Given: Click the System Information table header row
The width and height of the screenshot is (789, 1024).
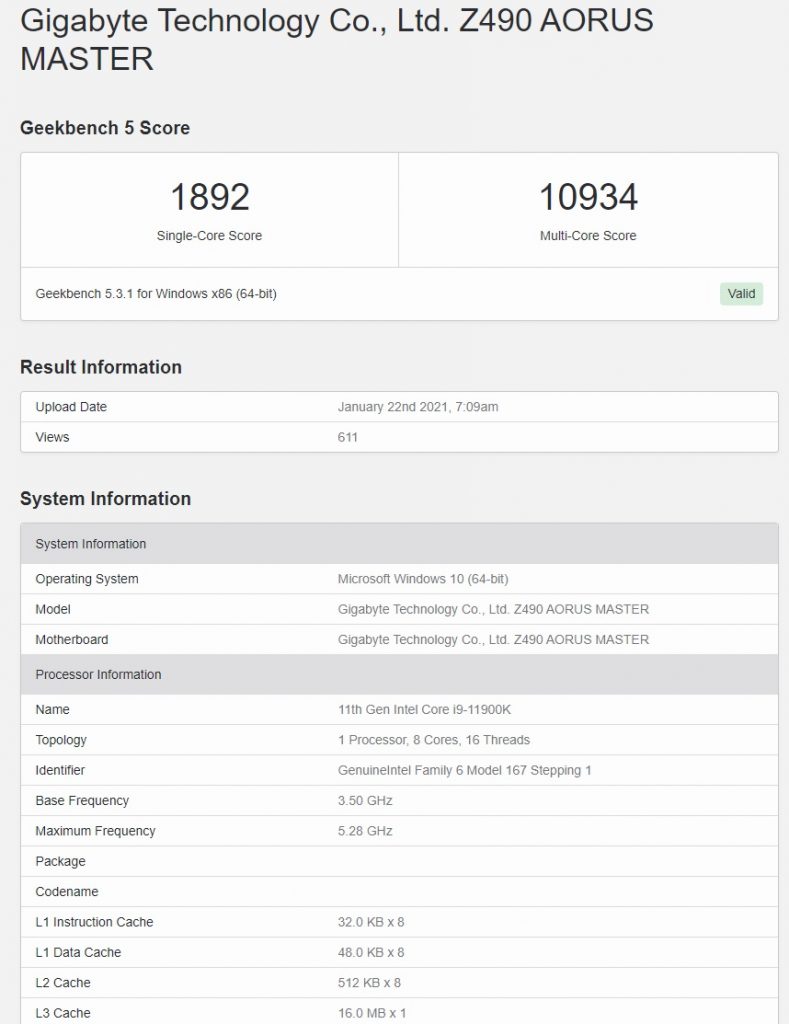Looking at the screenshot, I should 399,543.
